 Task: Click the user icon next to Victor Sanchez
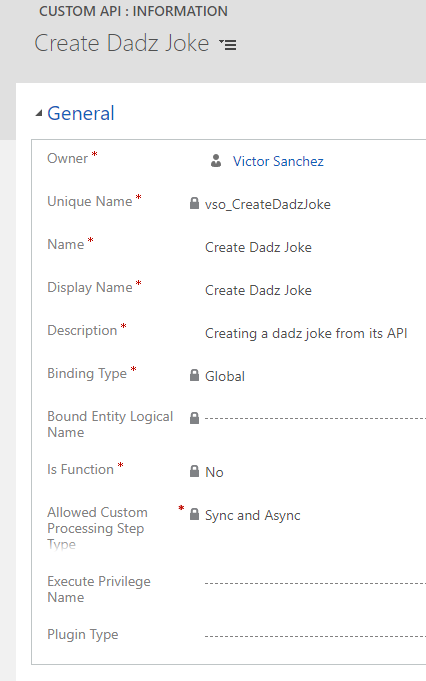216,161
